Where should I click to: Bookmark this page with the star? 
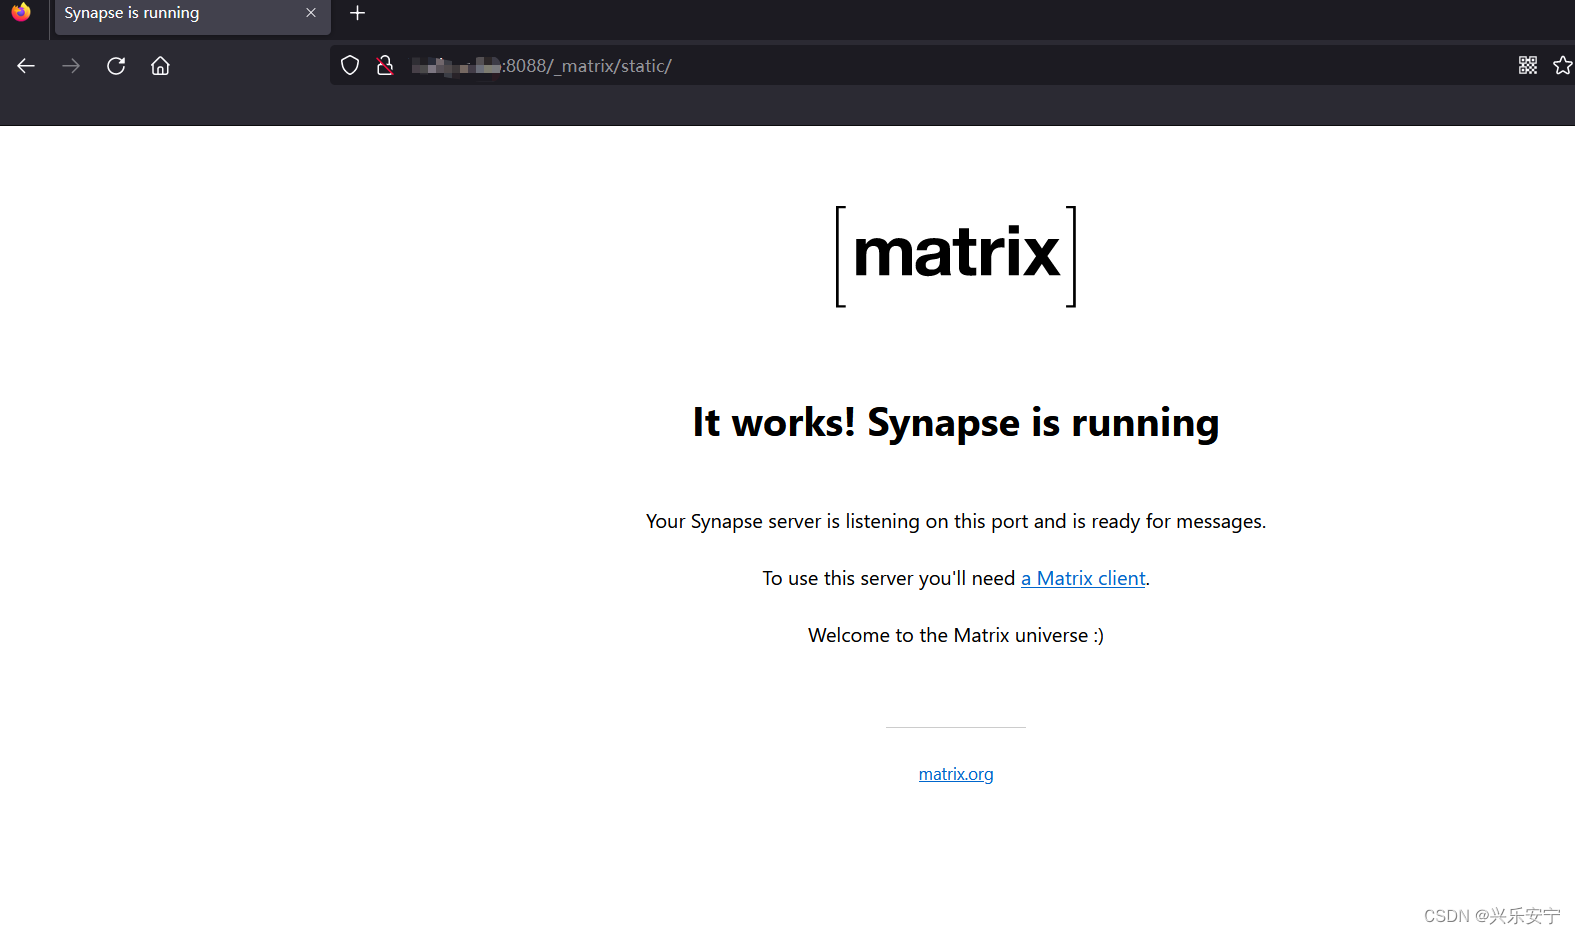tap(1563, 66)
